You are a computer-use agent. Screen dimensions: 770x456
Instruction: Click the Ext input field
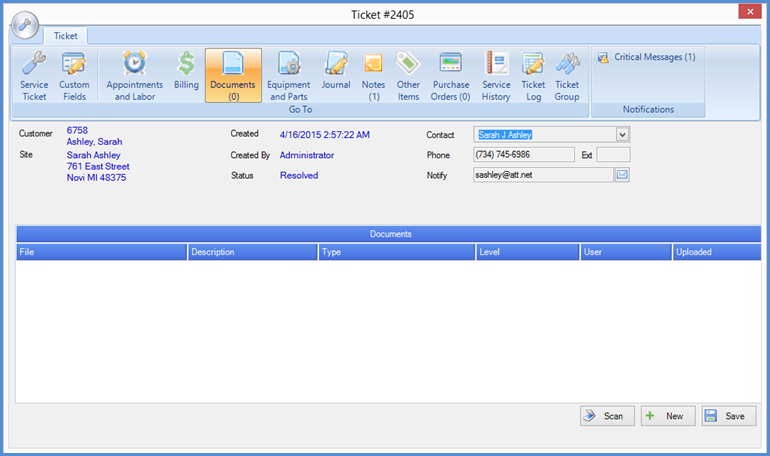coord(613,155)
